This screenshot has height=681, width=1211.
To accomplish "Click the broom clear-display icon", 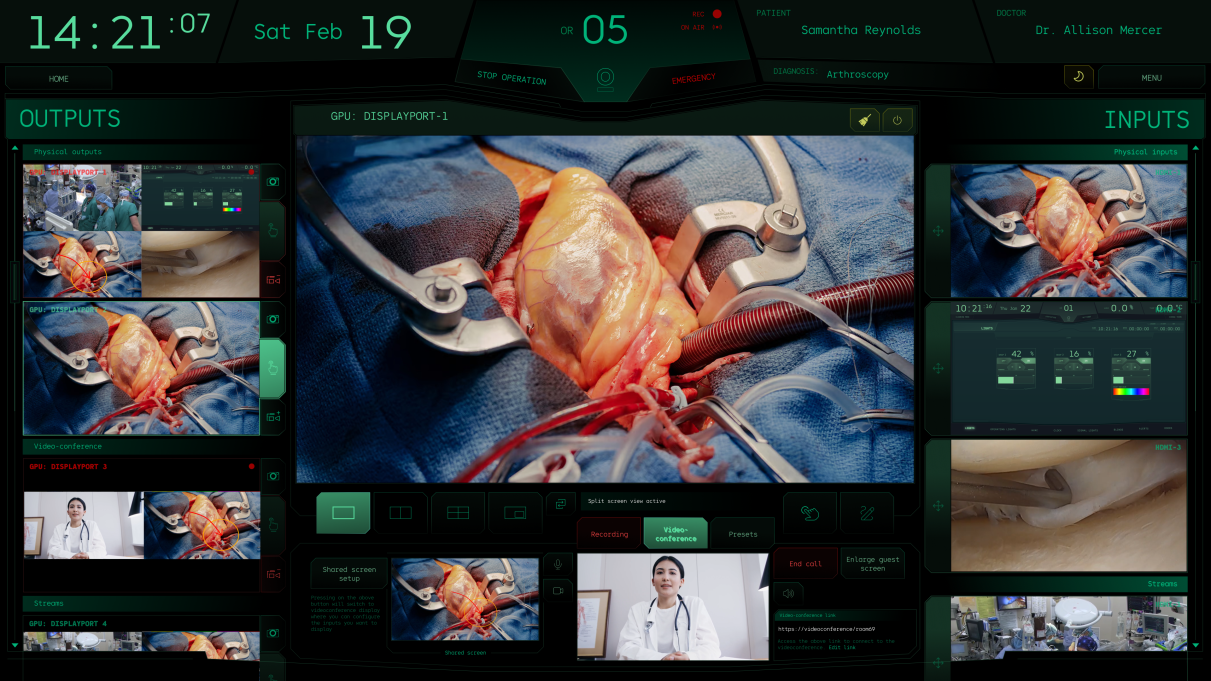I will coord(864,120).
